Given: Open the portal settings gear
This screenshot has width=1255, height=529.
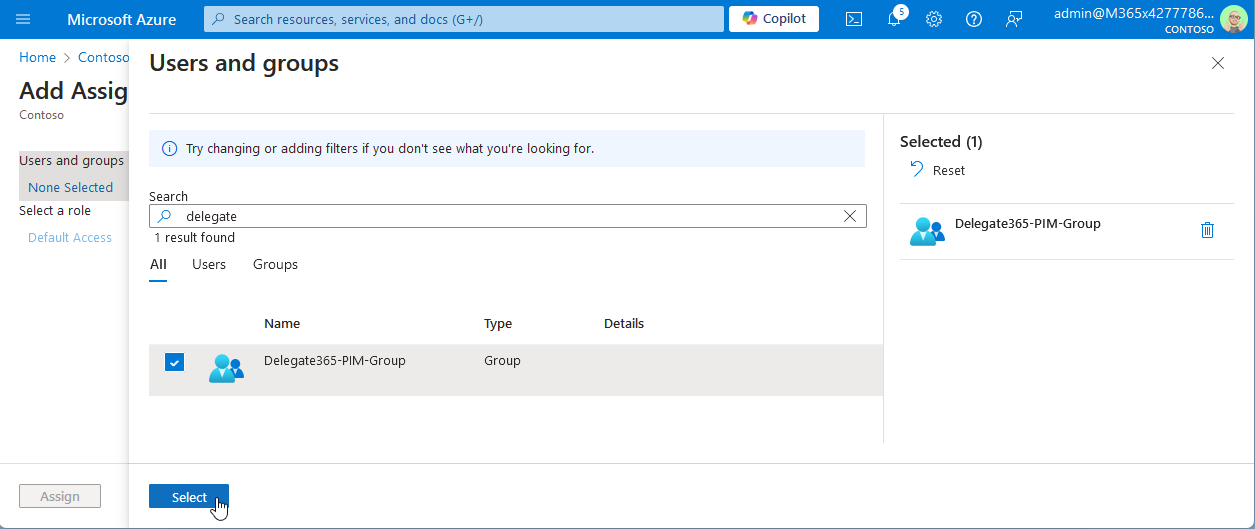Looking at the screenshot, I should (934, 19).
